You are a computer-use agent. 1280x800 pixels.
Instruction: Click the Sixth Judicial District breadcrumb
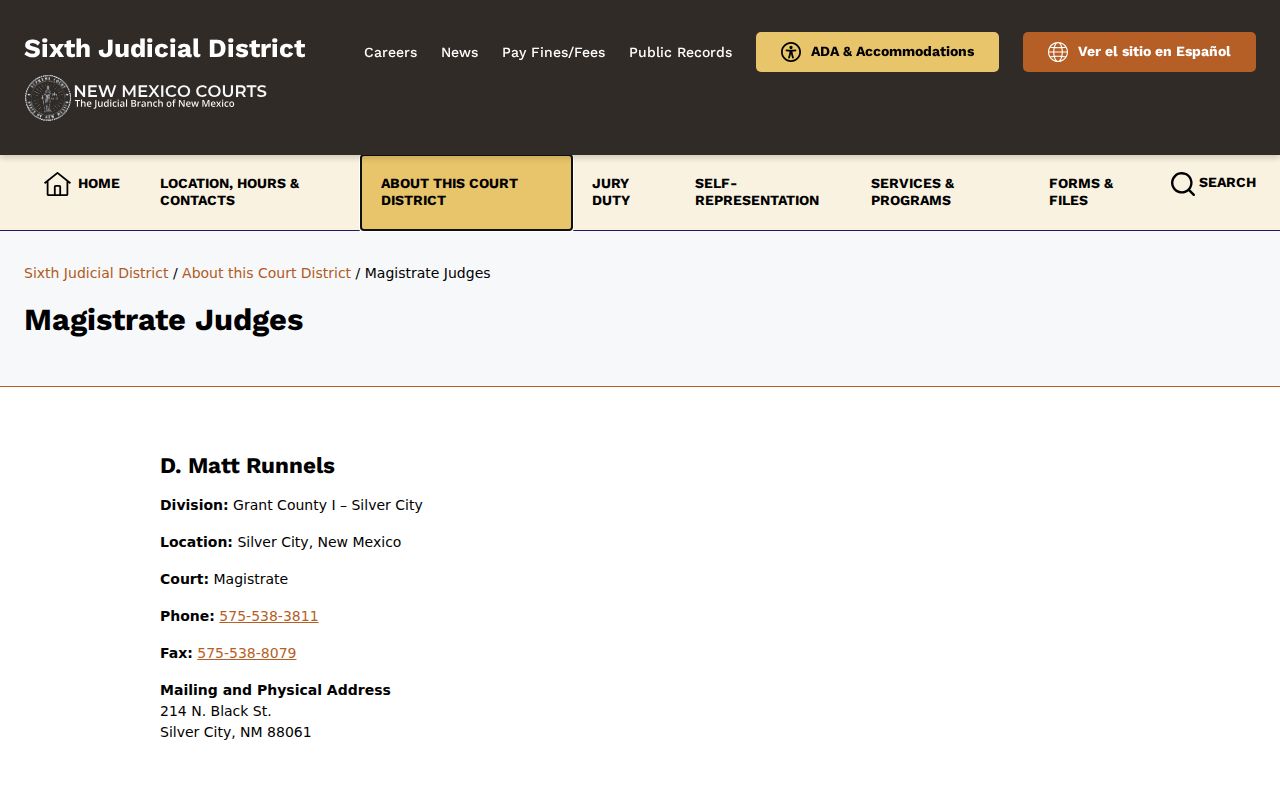pos(96,273)
